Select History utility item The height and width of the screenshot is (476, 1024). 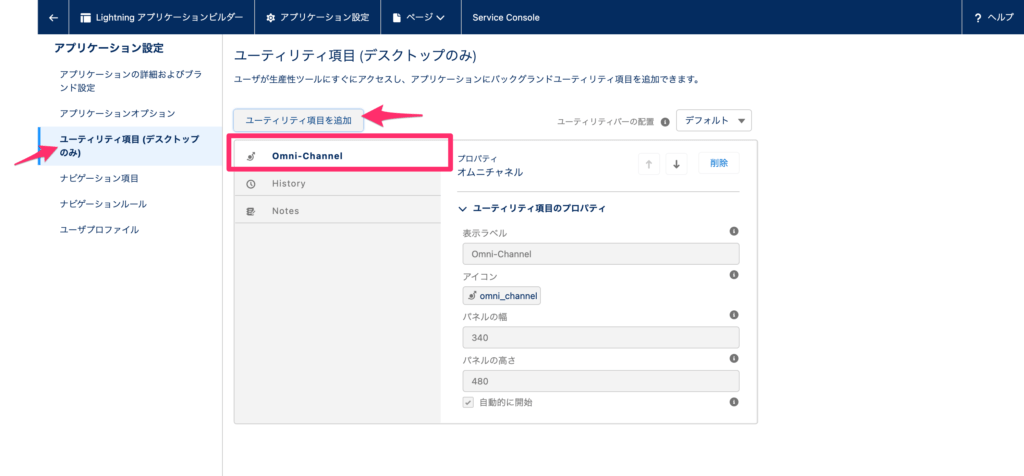coord(338,183)
